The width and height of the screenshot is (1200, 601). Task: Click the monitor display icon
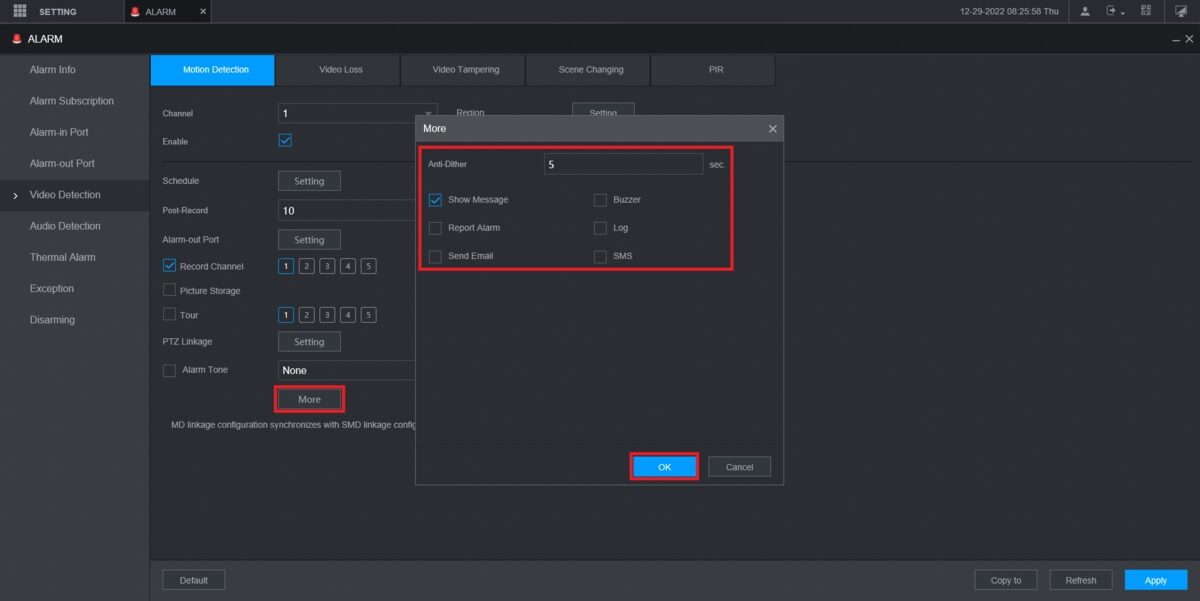tap(1180, 11)
